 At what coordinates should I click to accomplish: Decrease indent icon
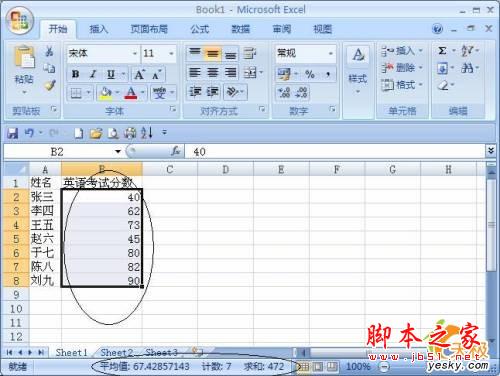(x=195, y=91)
